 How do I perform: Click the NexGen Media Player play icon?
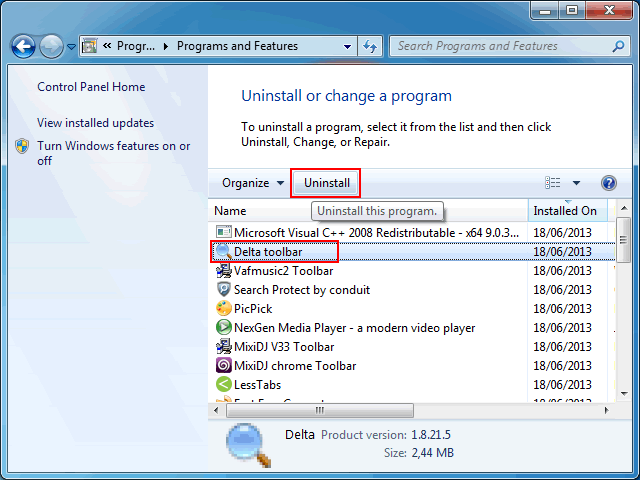pyautogui.click(x=223, y=327)
